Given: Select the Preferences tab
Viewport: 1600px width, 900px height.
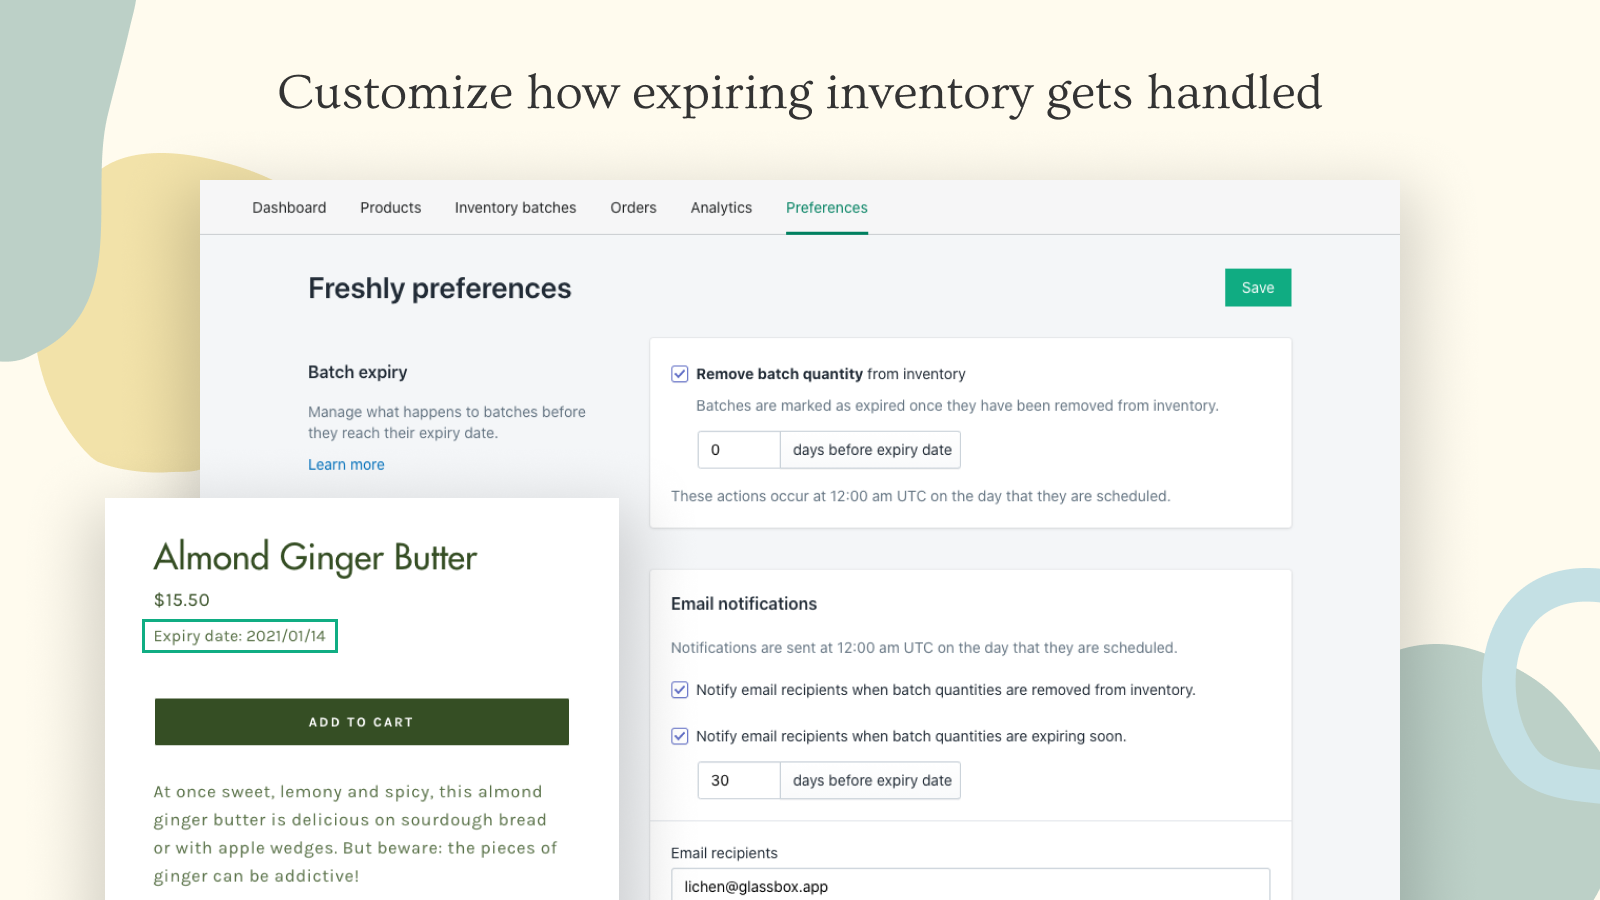Looking at the screenshot, I should click(826, 207).
